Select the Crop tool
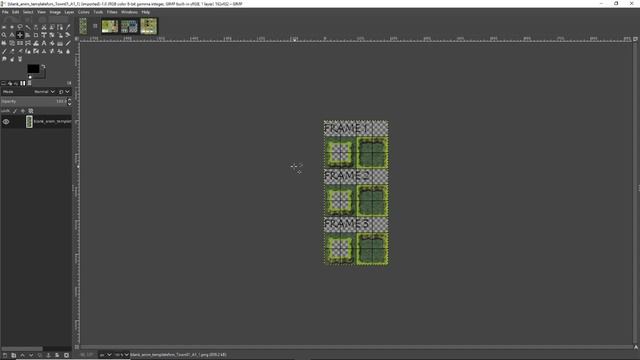Screen dimensions: 640x360 36,35
